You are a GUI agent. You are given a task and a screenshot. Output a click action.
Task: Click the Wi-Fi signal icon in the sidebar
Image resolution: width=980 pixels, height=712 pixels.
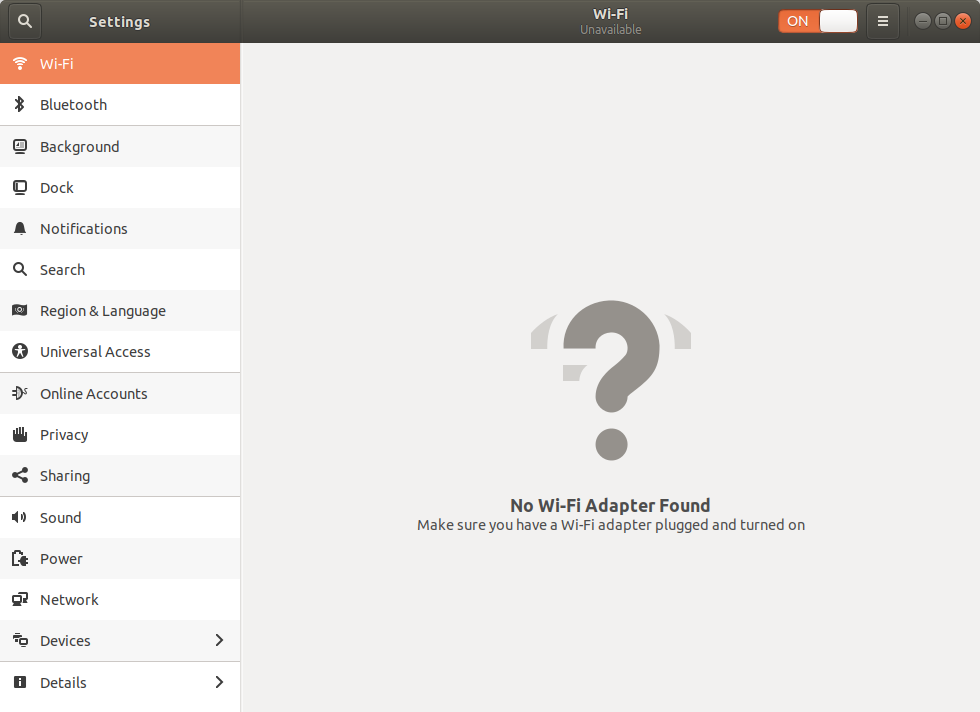(20, 63)
